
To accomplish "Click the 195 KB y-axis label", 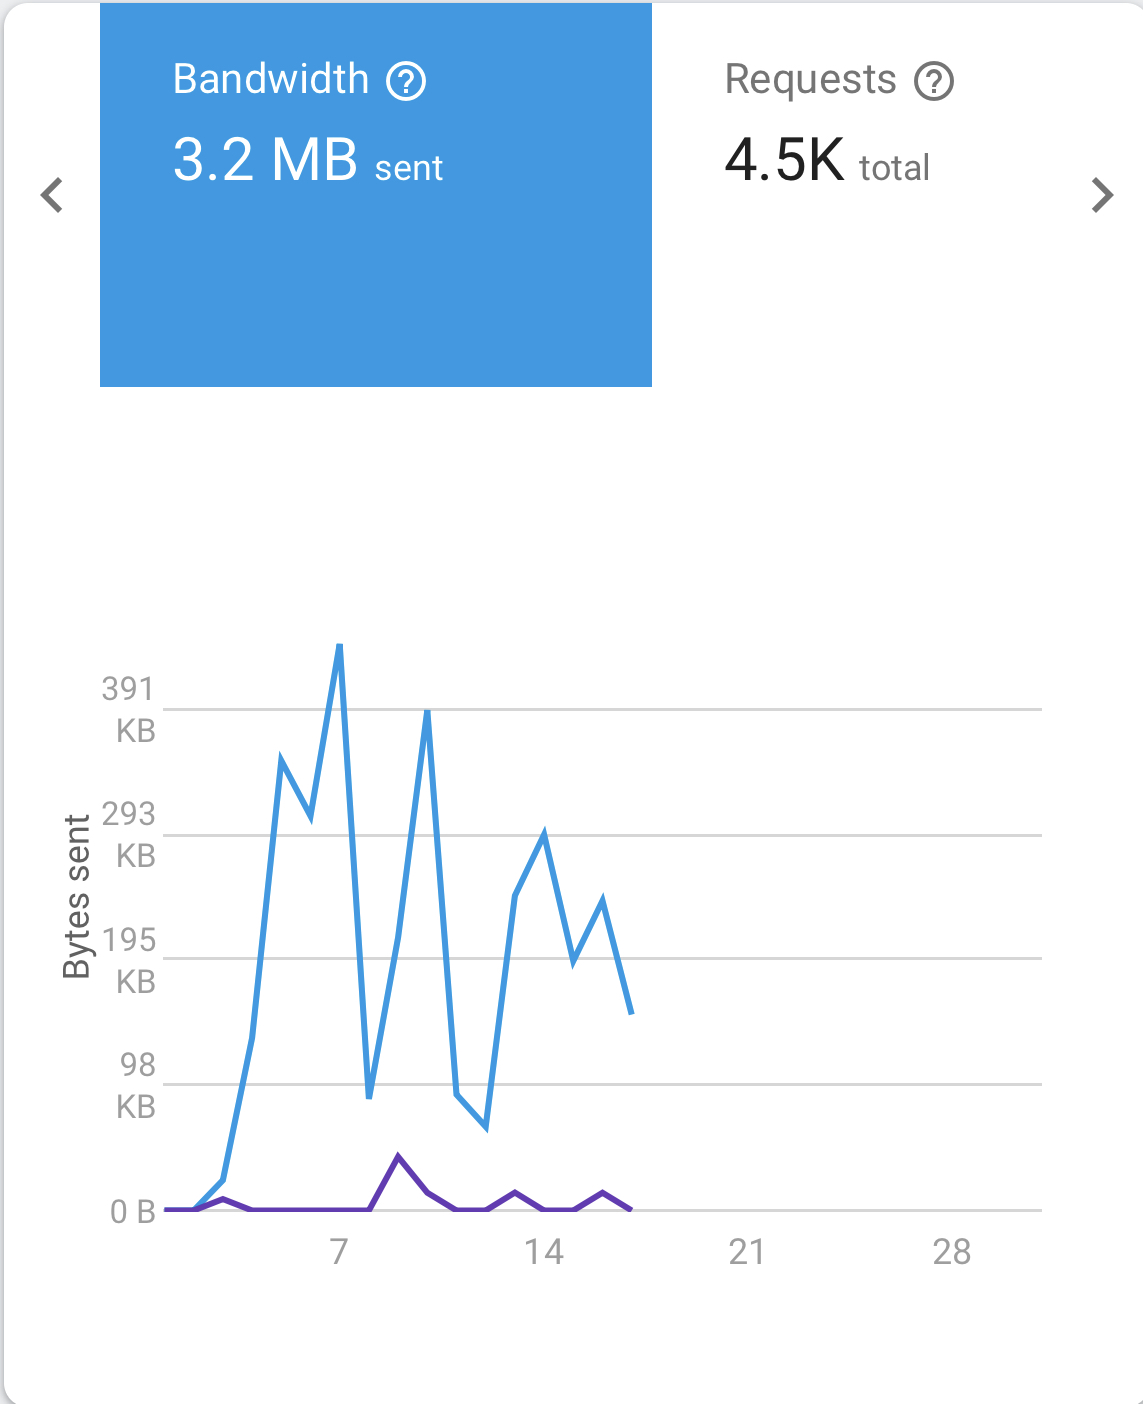I will click(130, 960).
